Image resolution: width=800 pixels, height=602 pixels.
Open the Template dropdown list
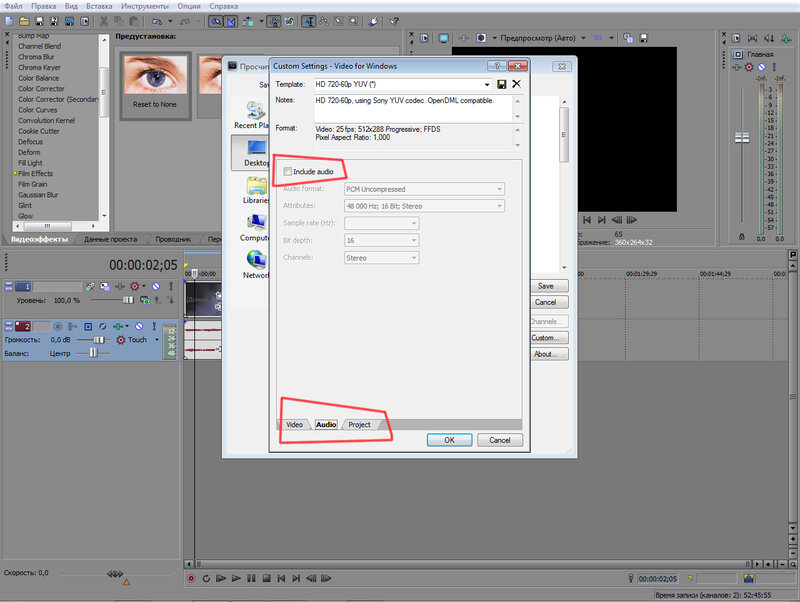[x=488, y=85]
